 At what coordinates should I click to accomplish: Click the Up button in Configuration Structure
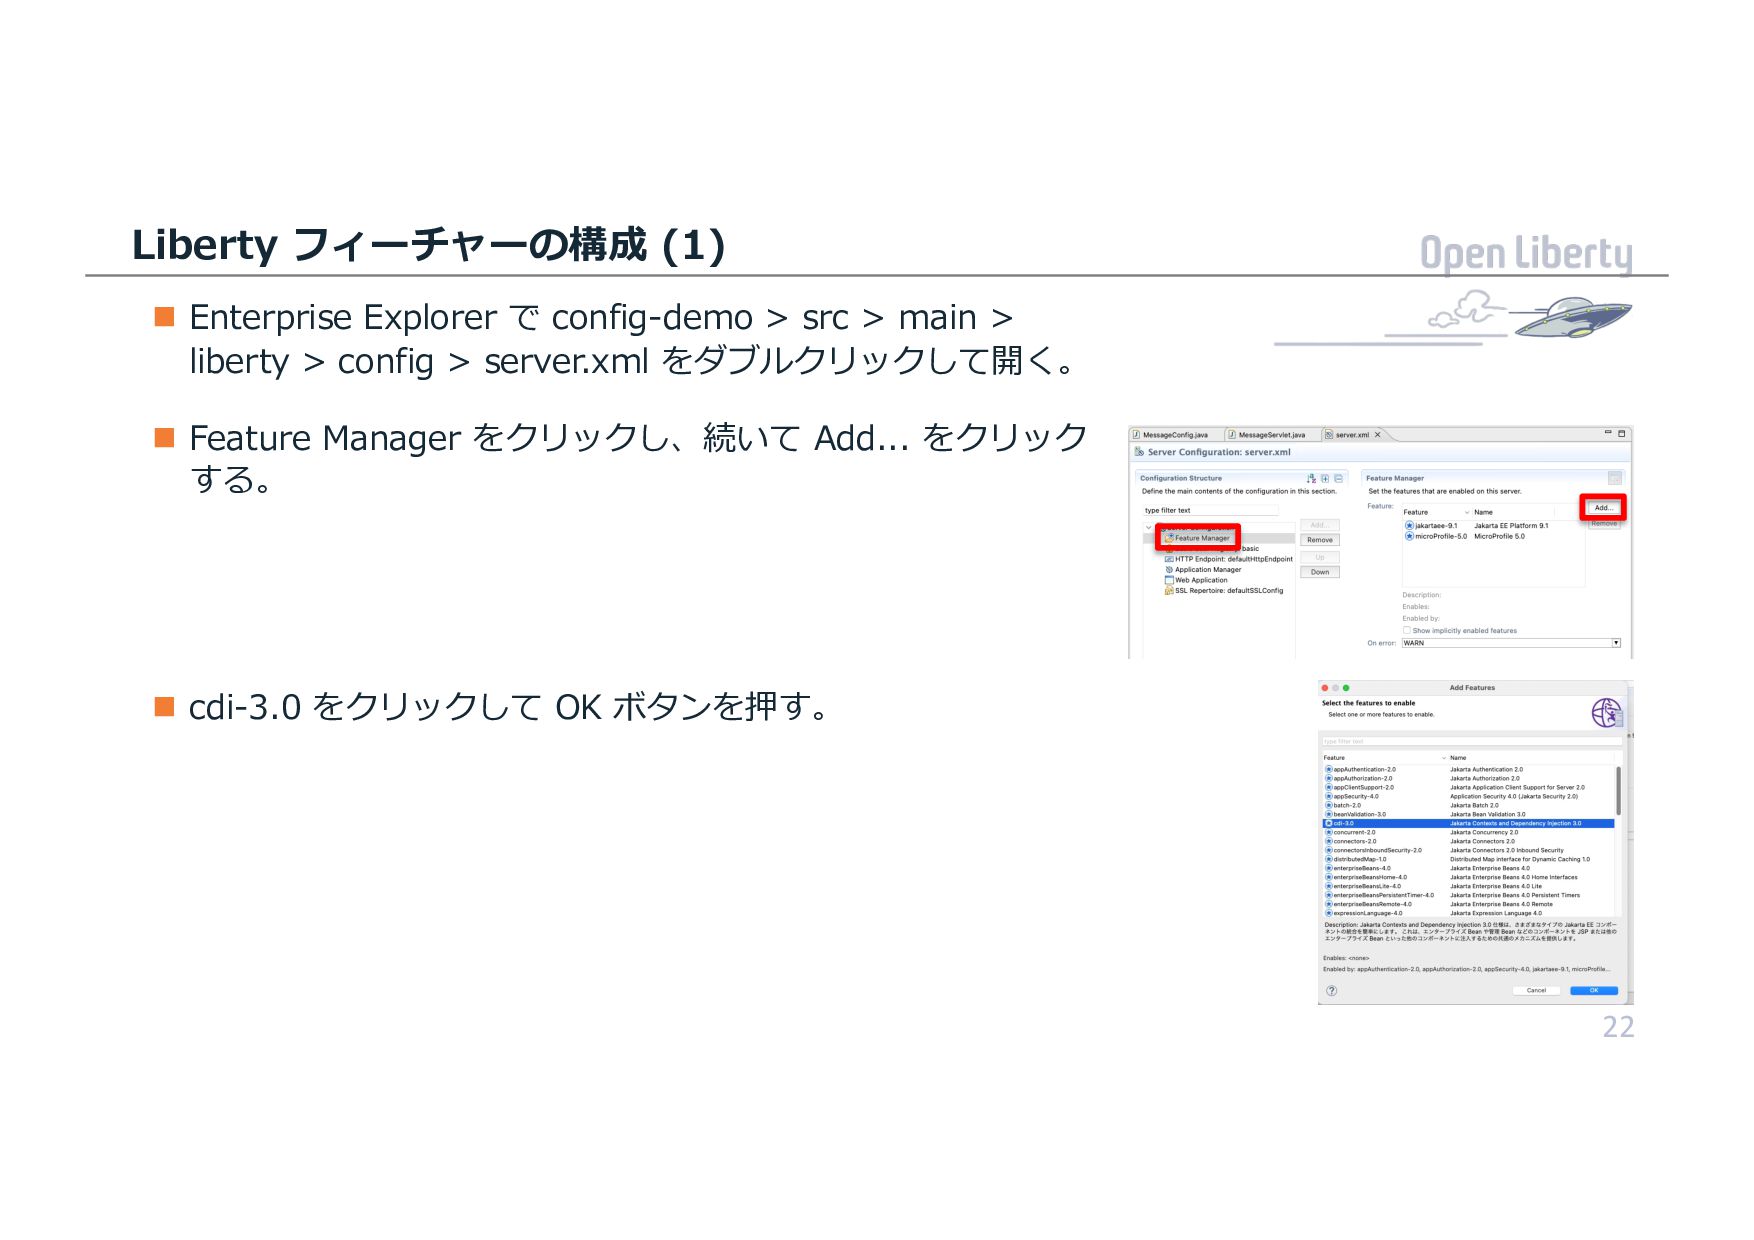click(x=1320, y=557)
